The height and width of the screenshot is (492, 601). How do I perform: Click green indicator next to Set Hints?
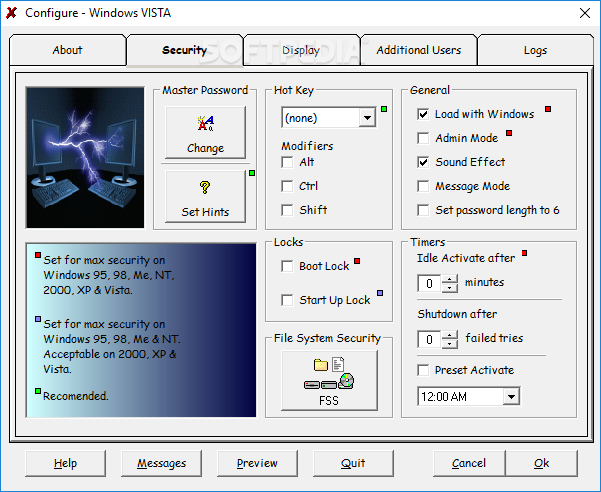252,173
